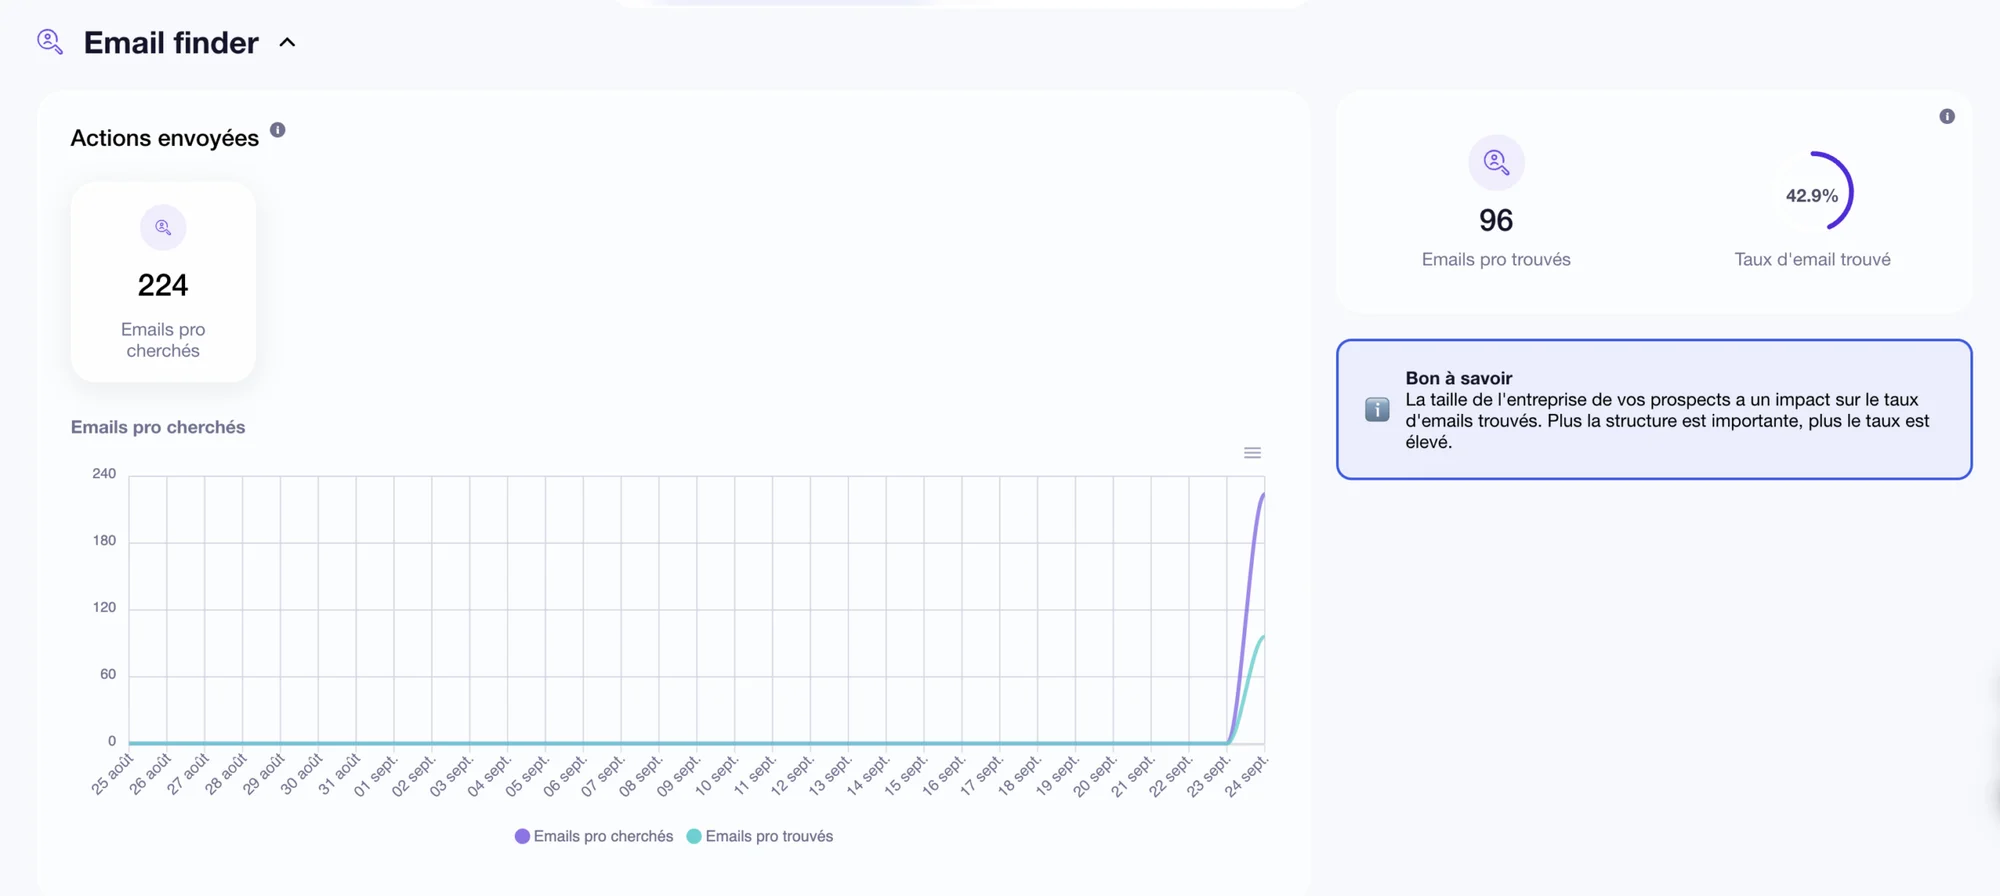The width and height of the screenshot is (2000, 896).
Task: Click the Actions envoyées heading
Action: [x=164, y=138]
